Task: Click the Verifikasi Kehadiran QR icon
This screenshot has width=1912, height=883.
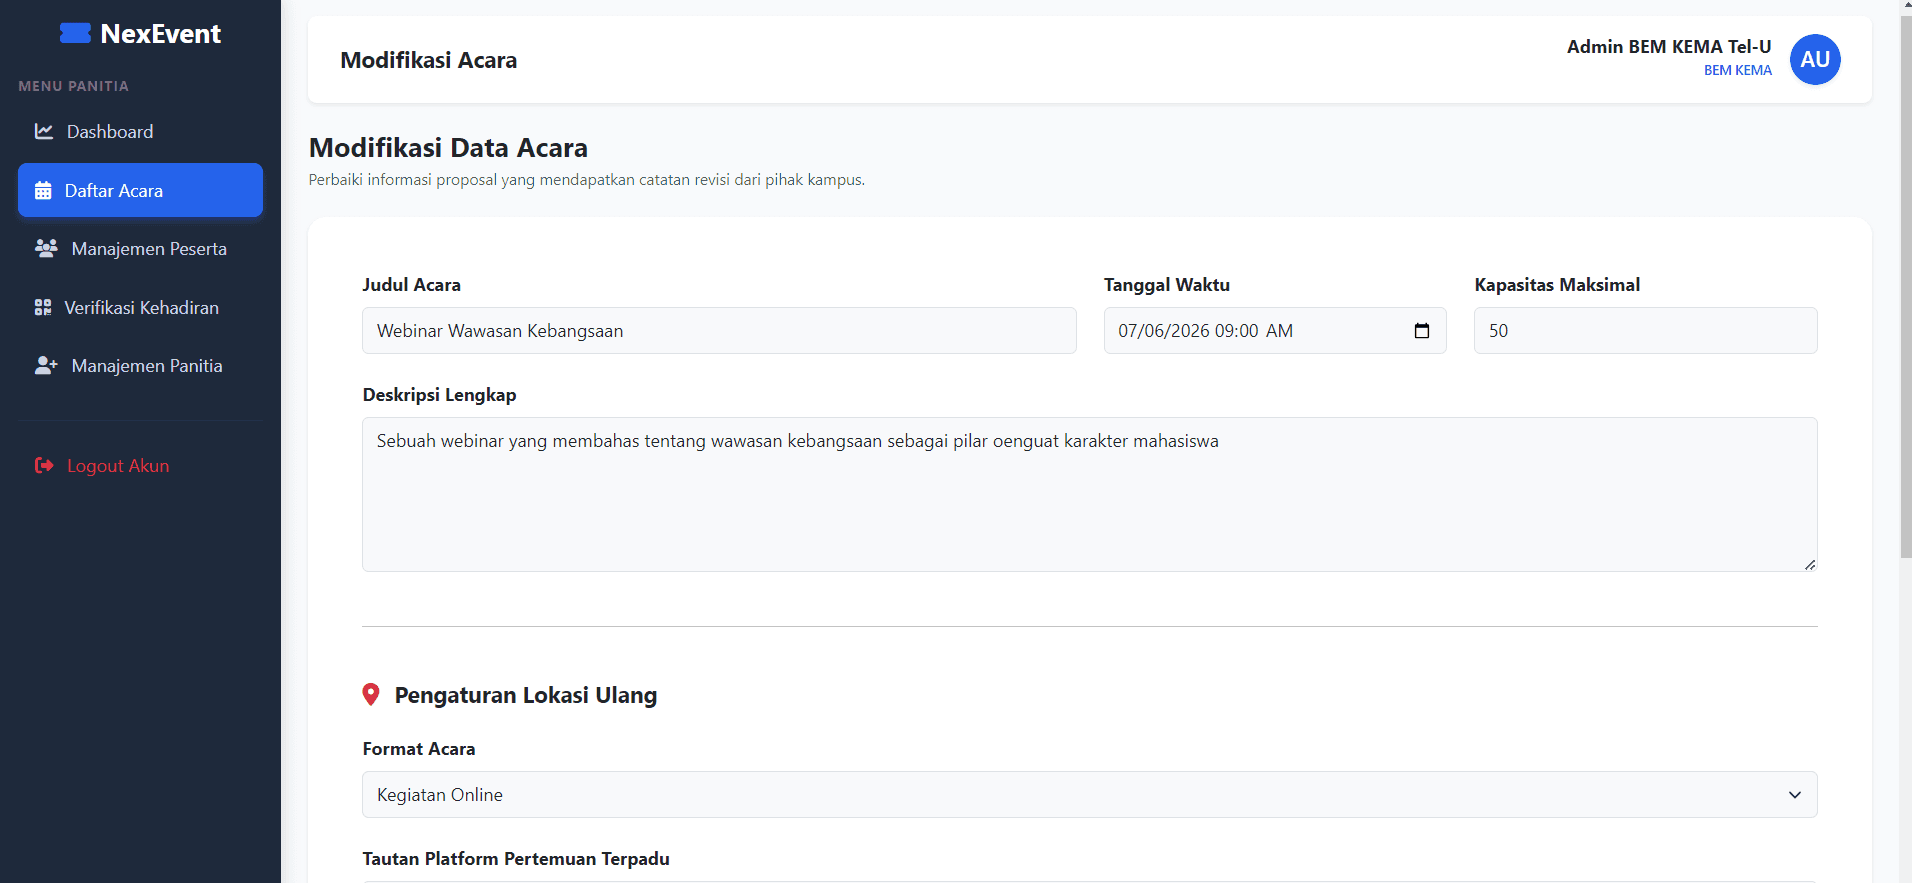Action: [43, 307]
